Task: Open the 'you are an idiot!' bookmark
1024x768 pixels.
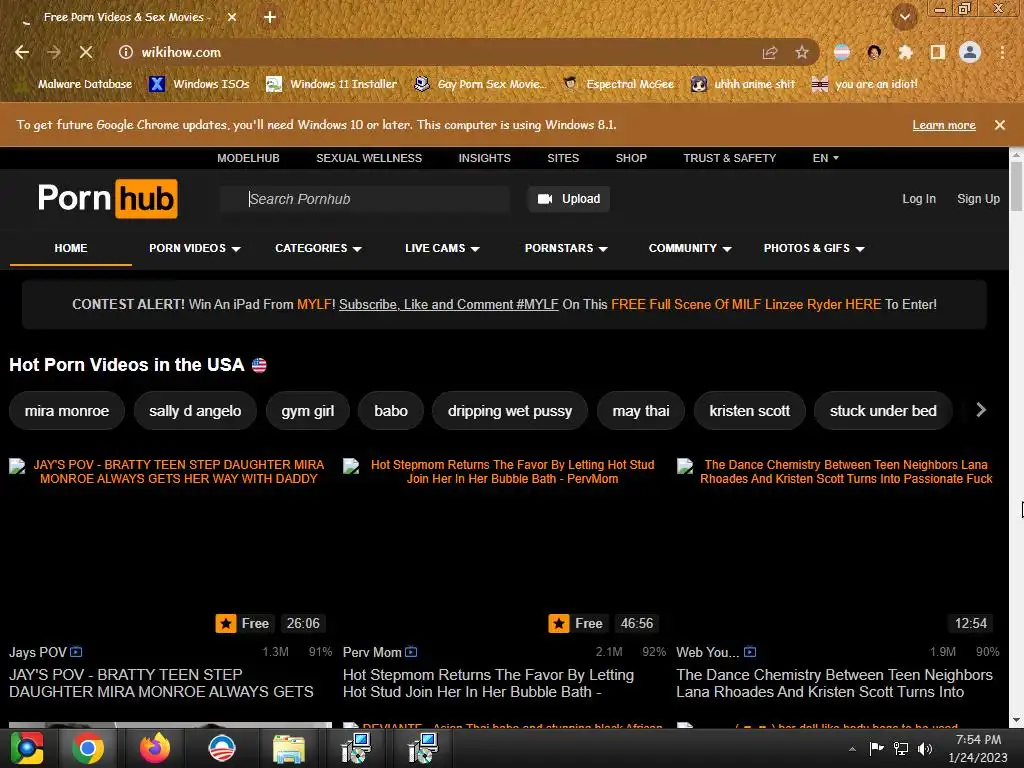Action: [x=865, y=84]
